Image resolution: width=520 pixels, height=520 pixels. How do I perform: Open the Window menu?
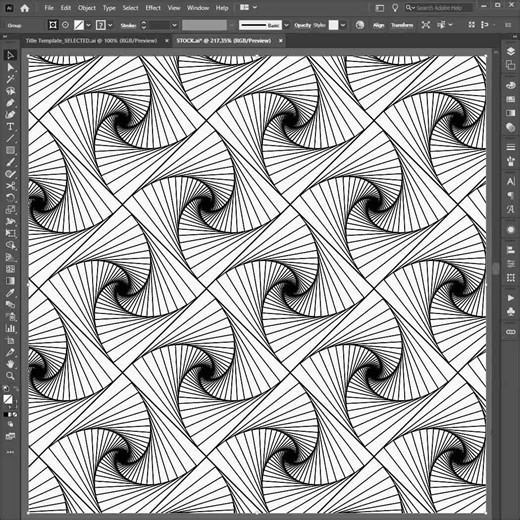(198, 8)
